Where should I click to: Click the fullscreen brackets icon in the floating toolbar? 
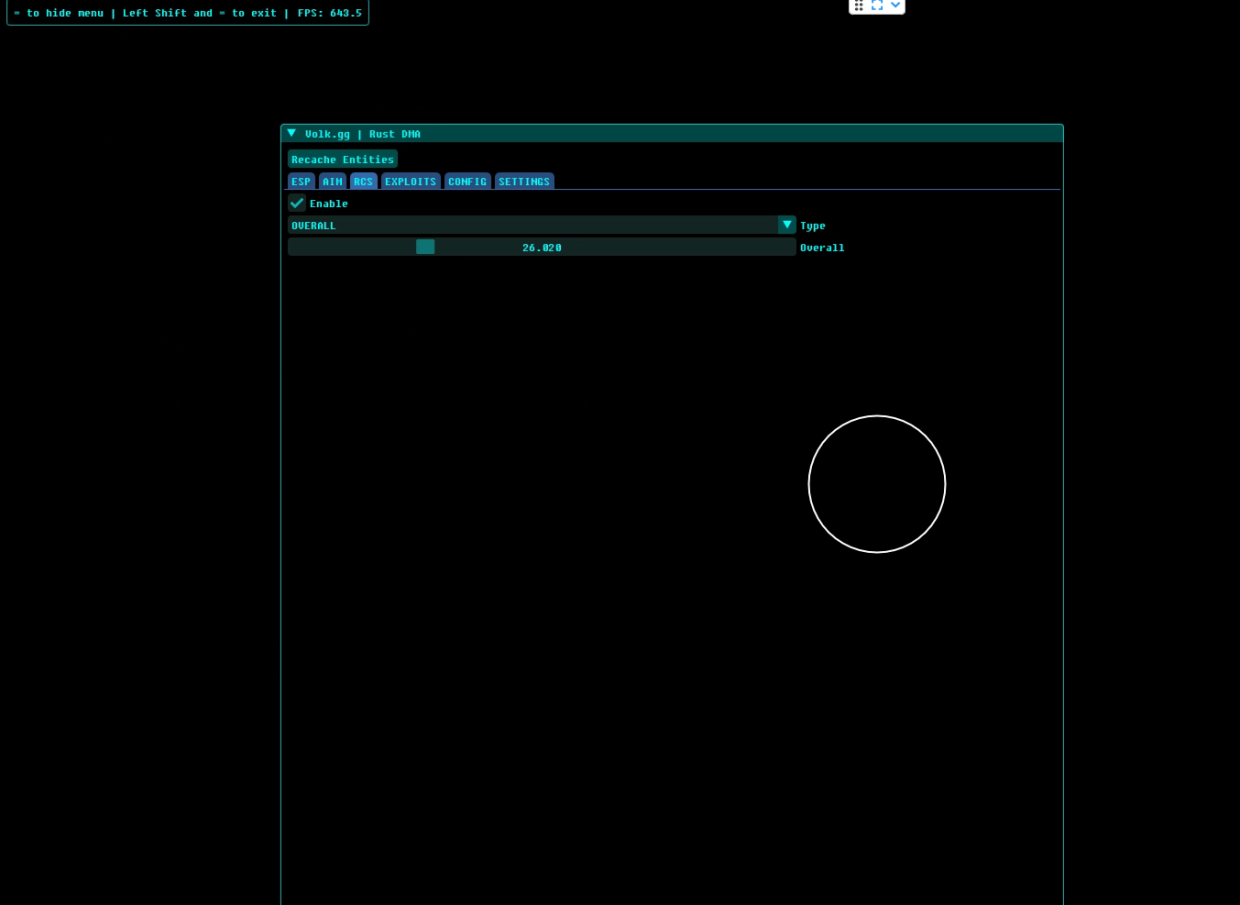[x=877, y=5]
